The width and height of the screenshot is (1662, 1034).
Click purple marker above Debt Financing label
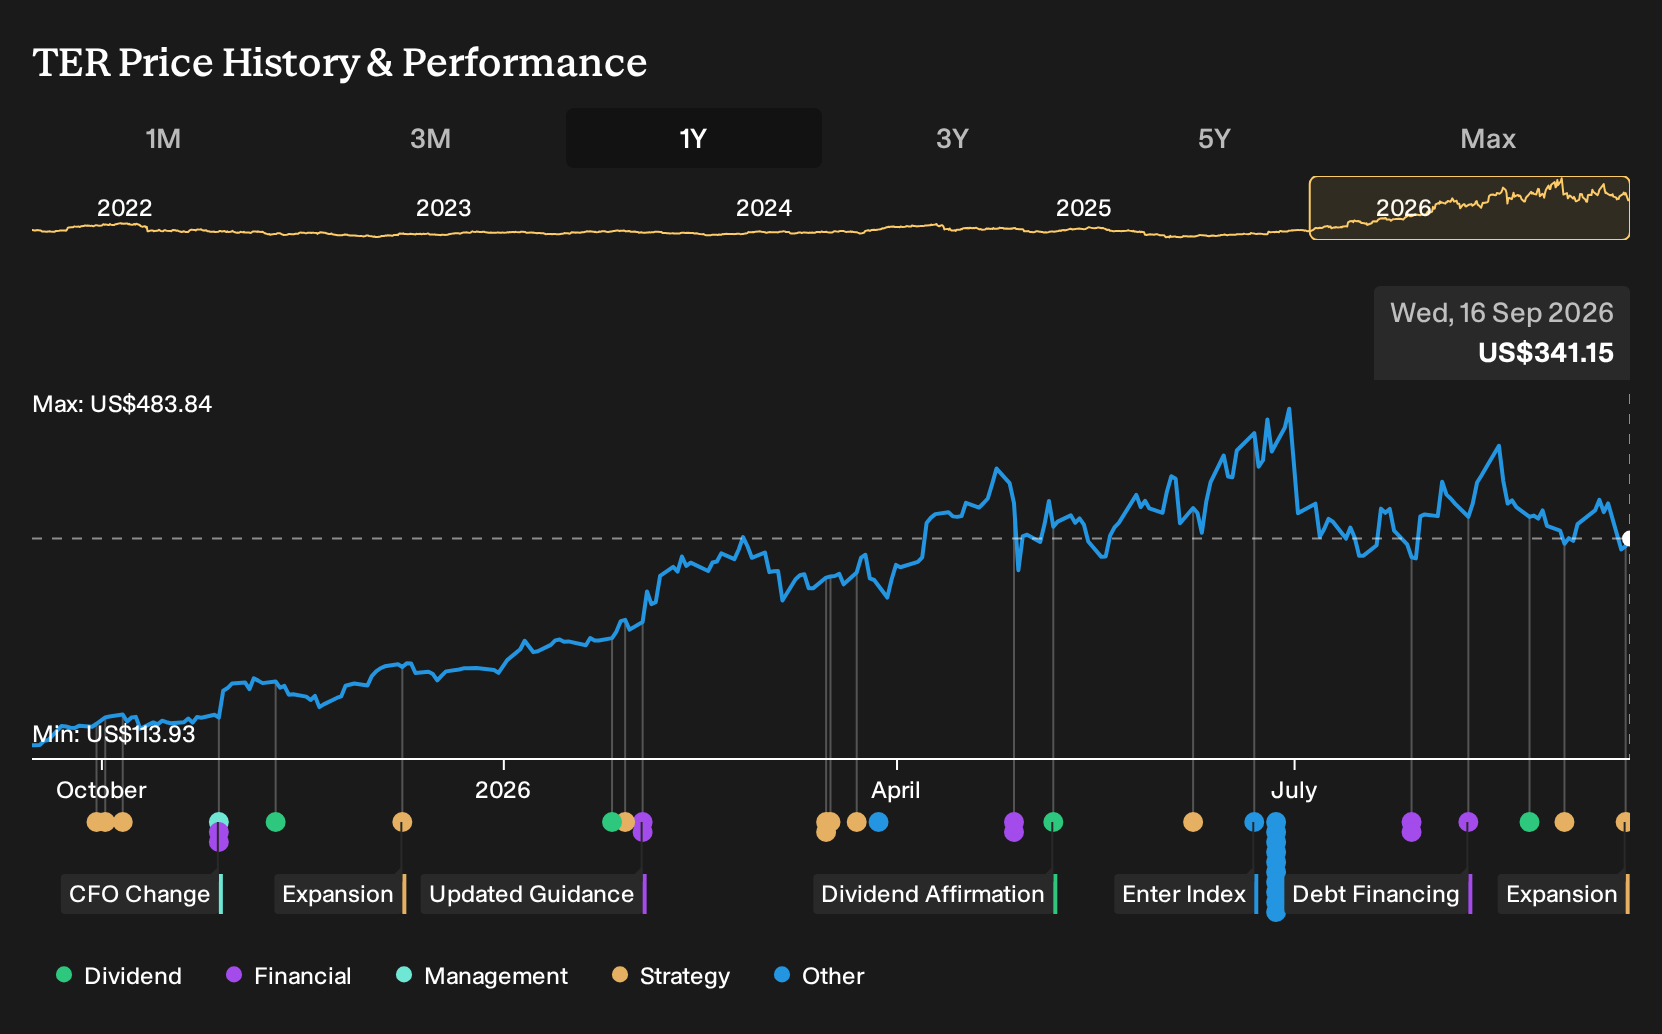tap(1468, 822)
